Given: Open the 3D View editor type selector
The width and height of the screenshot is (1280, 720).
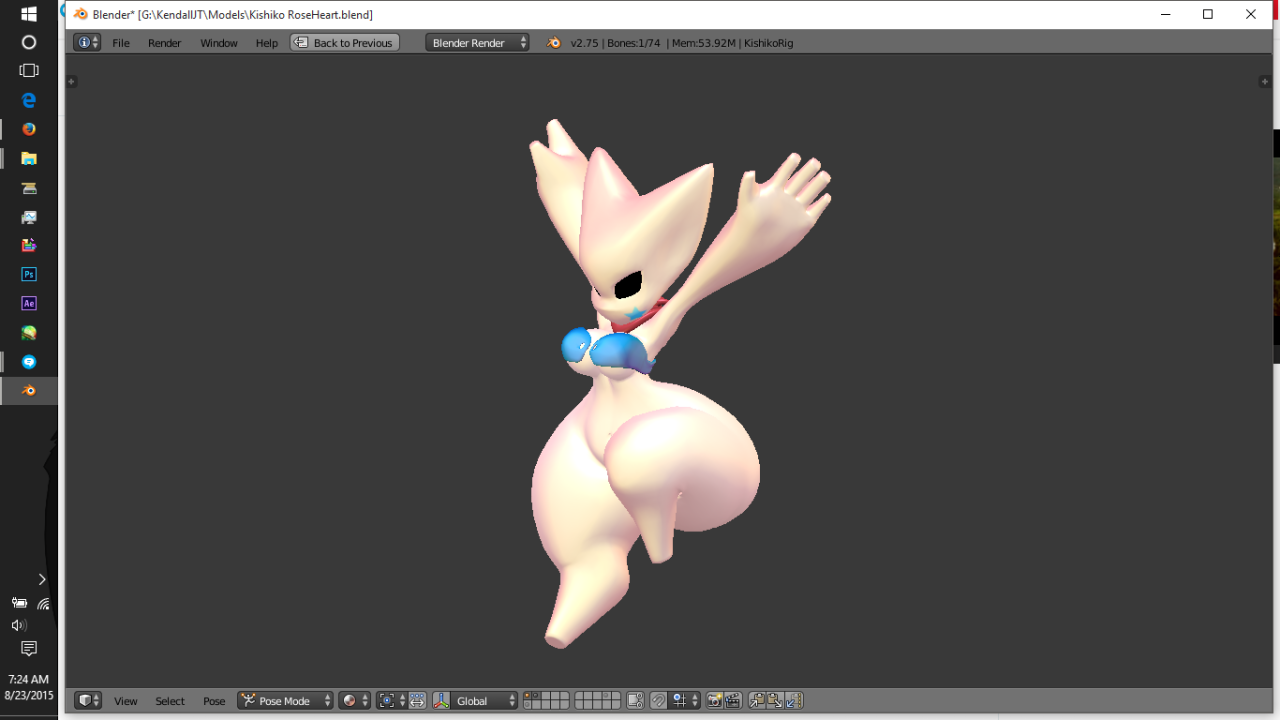Looking at the screenshot, I should [88, 701].
